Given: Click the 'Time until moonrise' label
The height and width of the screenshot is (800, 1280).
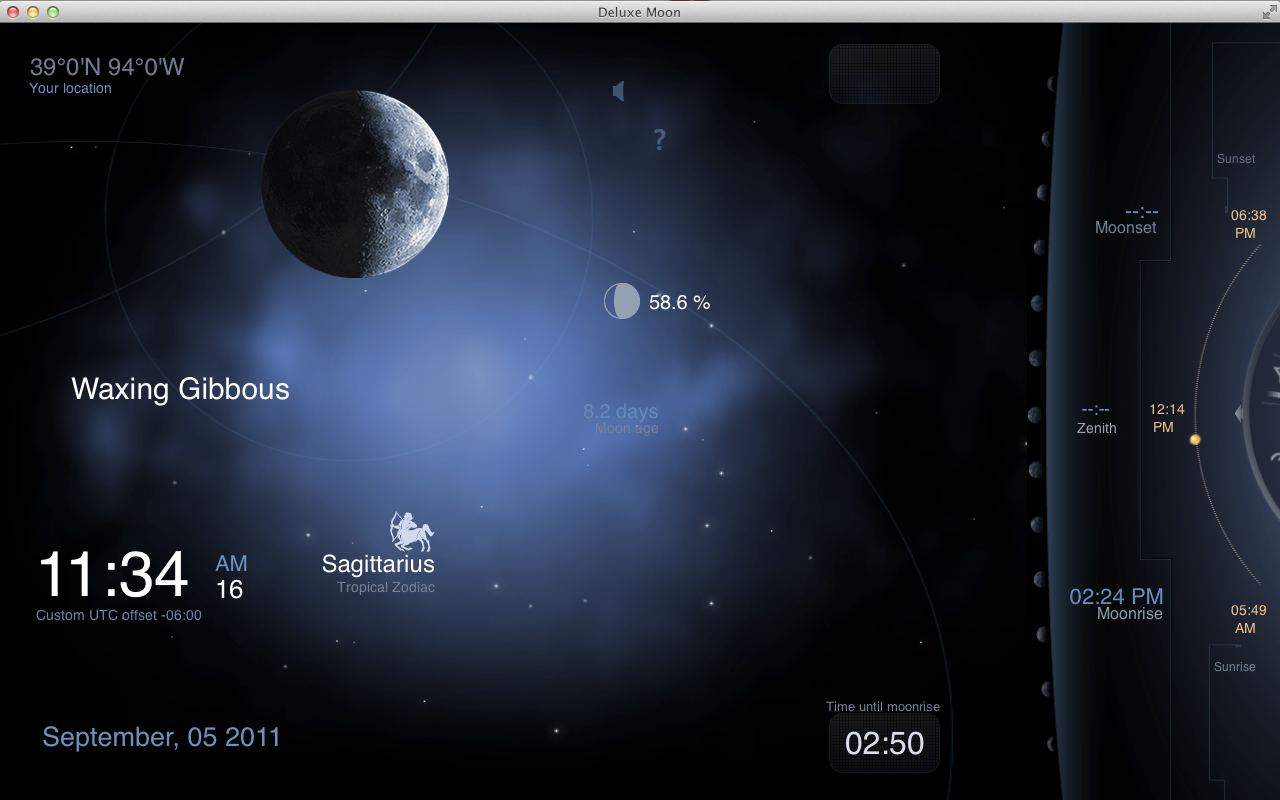Looking at the screenshot, I should click(x=883, y=706).
